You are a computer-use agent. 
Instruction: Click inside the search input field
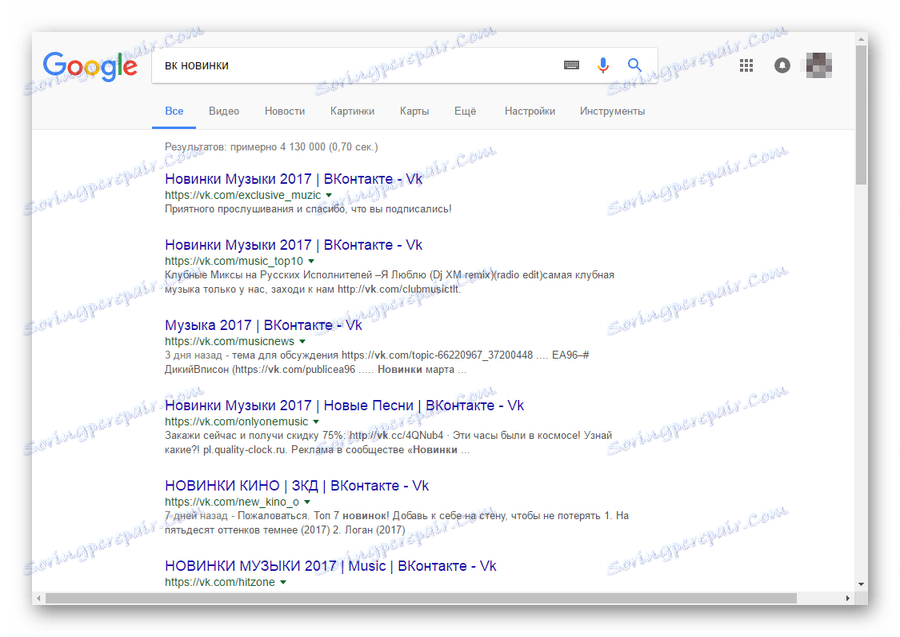(350, 64)
